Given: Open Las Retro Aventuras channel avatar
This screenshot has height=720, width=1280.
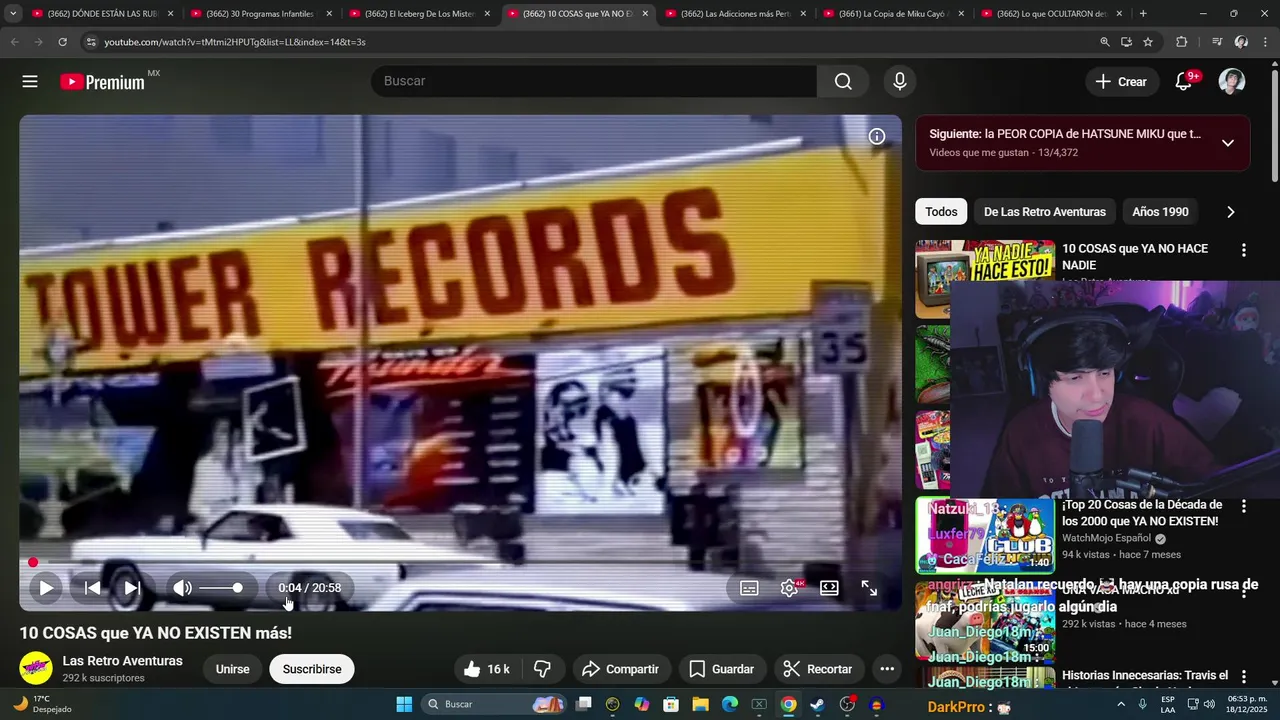Looking at the screenshot, I should [36, 668].
